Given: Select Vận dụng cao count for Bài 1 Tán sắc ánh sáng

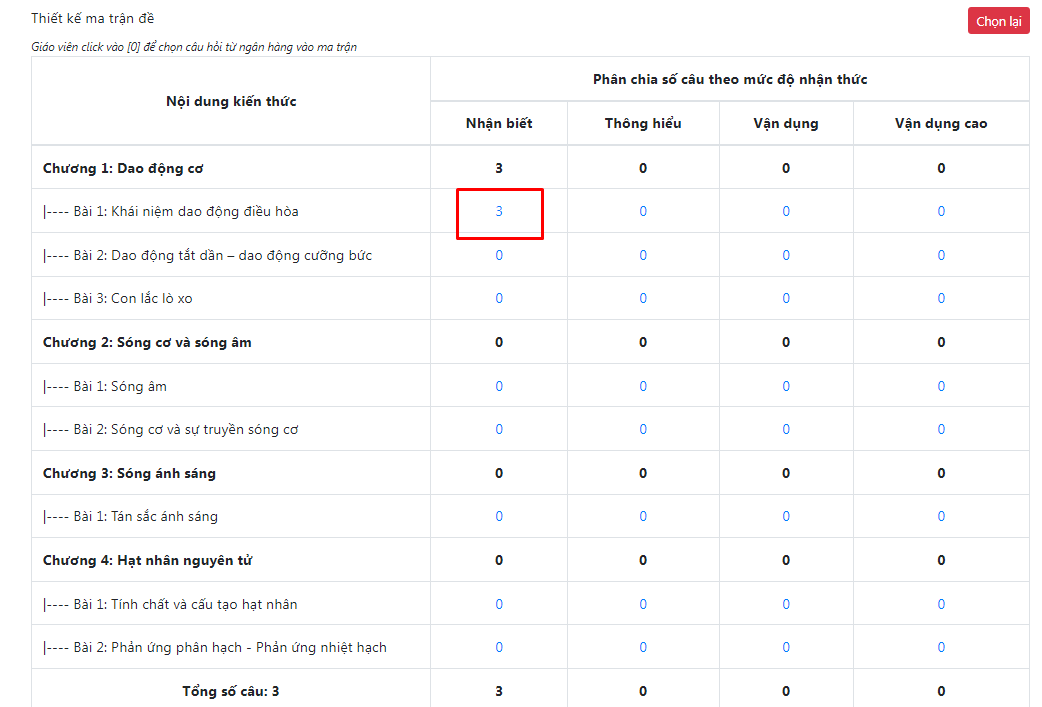Looking at the screenshot, I should pos(941,516).
